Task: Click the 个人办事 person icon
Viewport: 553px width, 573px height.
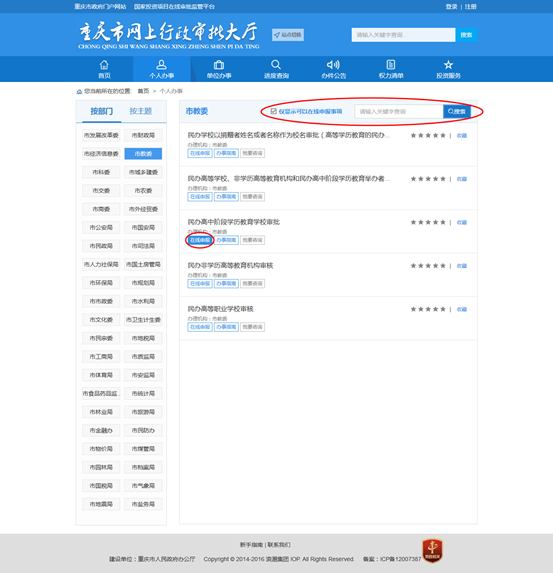Action: click(161, 65)
